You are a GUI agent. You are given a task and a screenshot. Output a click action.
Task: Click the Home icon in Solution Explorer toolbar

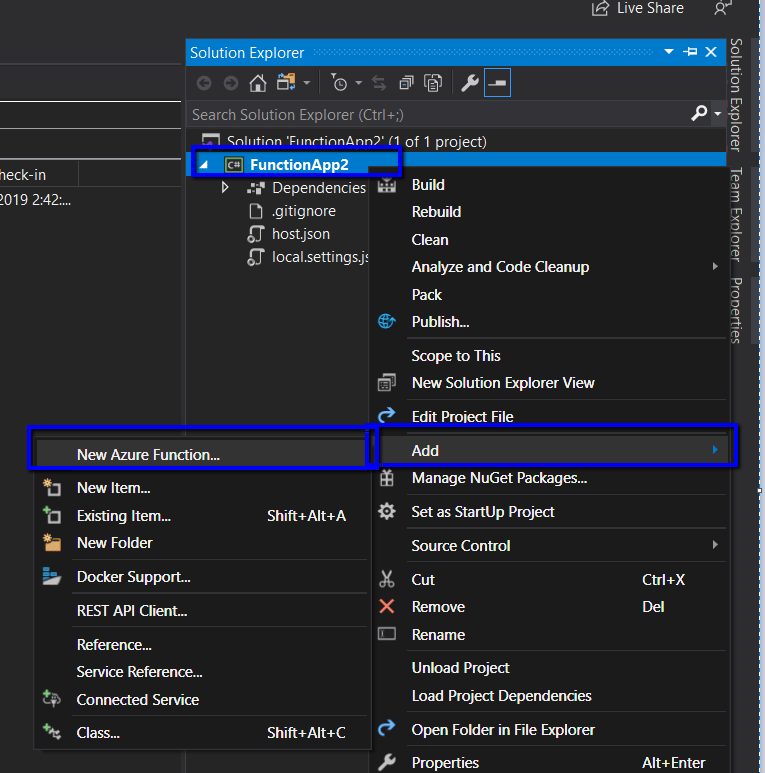click(x=258, y=83)
